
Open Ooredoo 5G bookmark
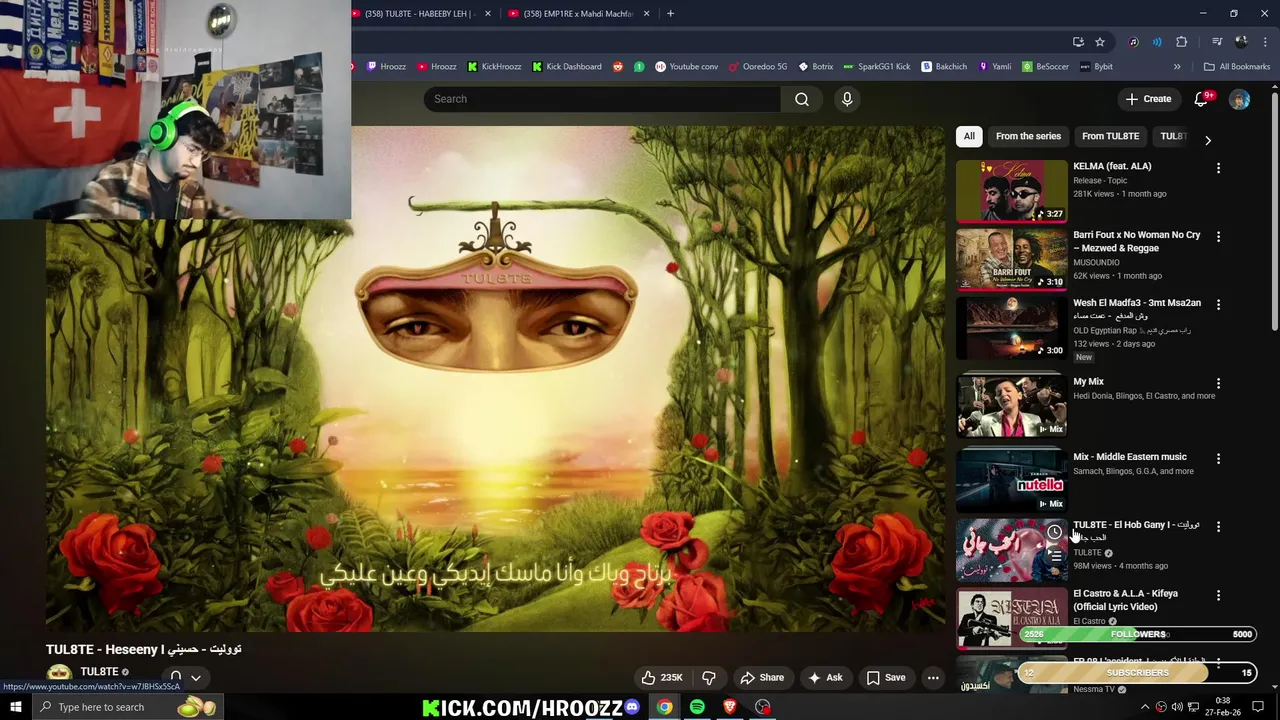click(x=758, y=67)
